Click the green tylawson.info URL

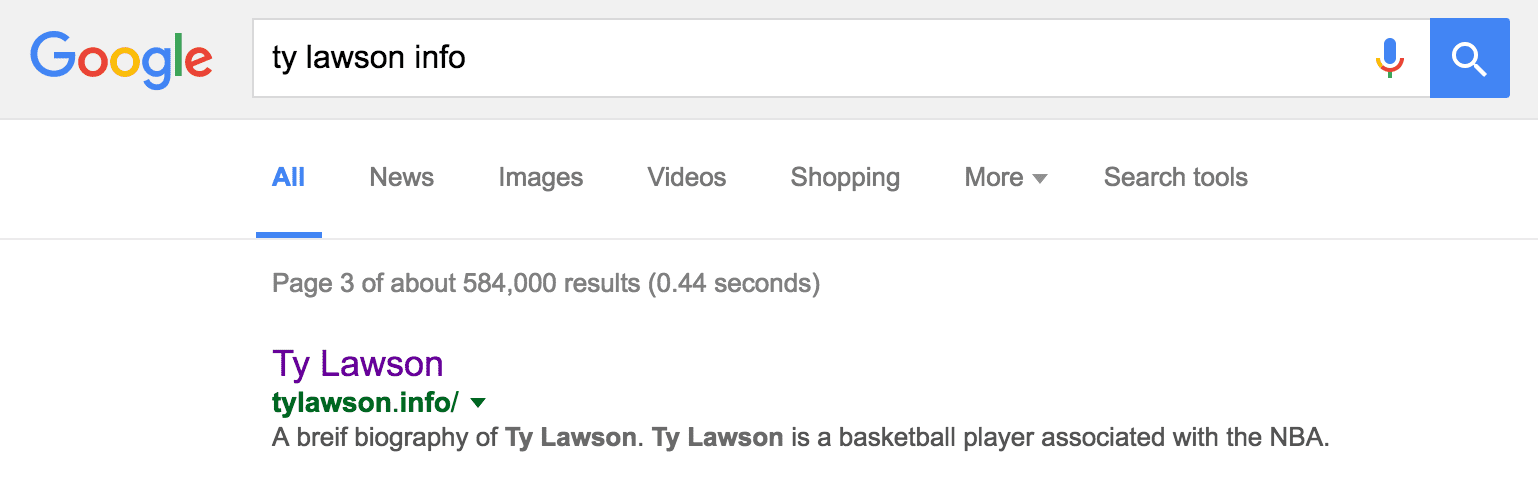click(365, 402)
